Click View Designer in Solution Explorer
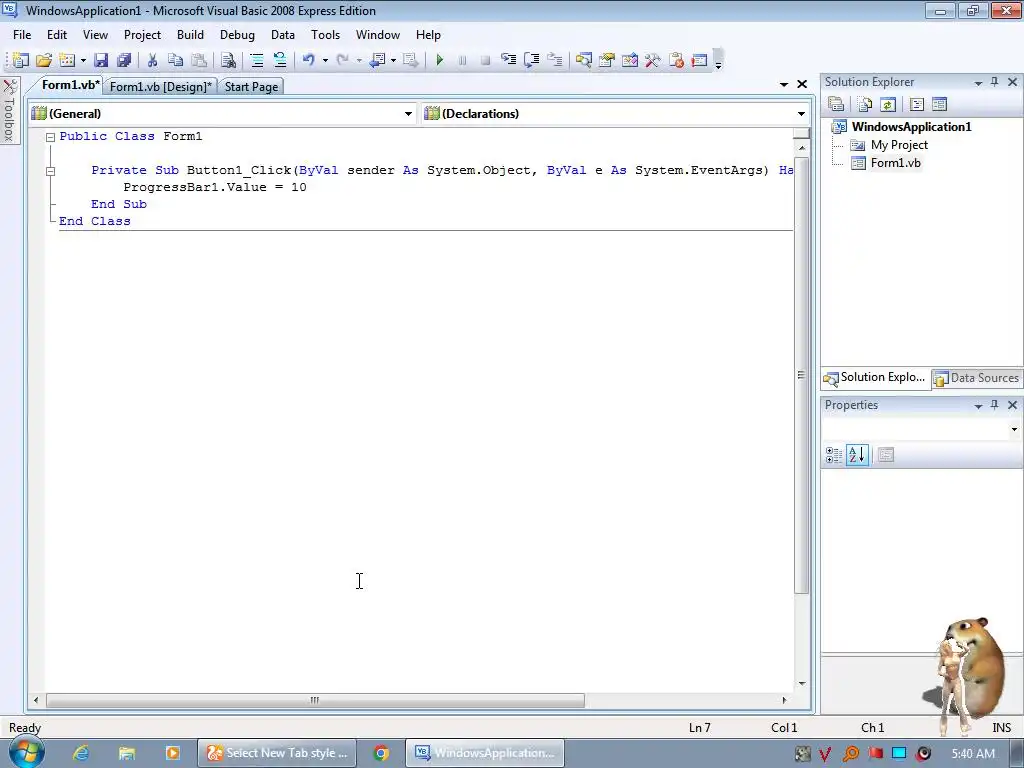Image resolution: width=1024 pixels, height=768 pixels. [x=939, y=104]
